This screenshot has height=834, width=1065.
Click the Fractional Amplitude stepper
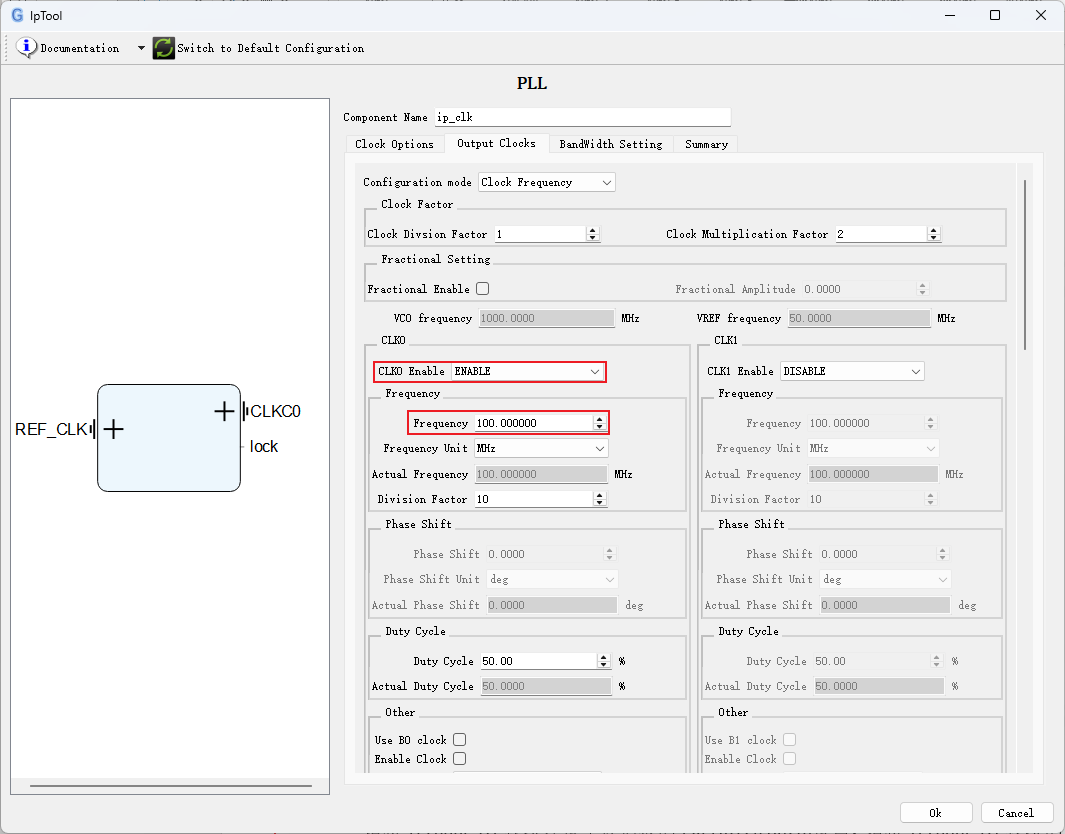pyautogui.click(x=922, y=289)
